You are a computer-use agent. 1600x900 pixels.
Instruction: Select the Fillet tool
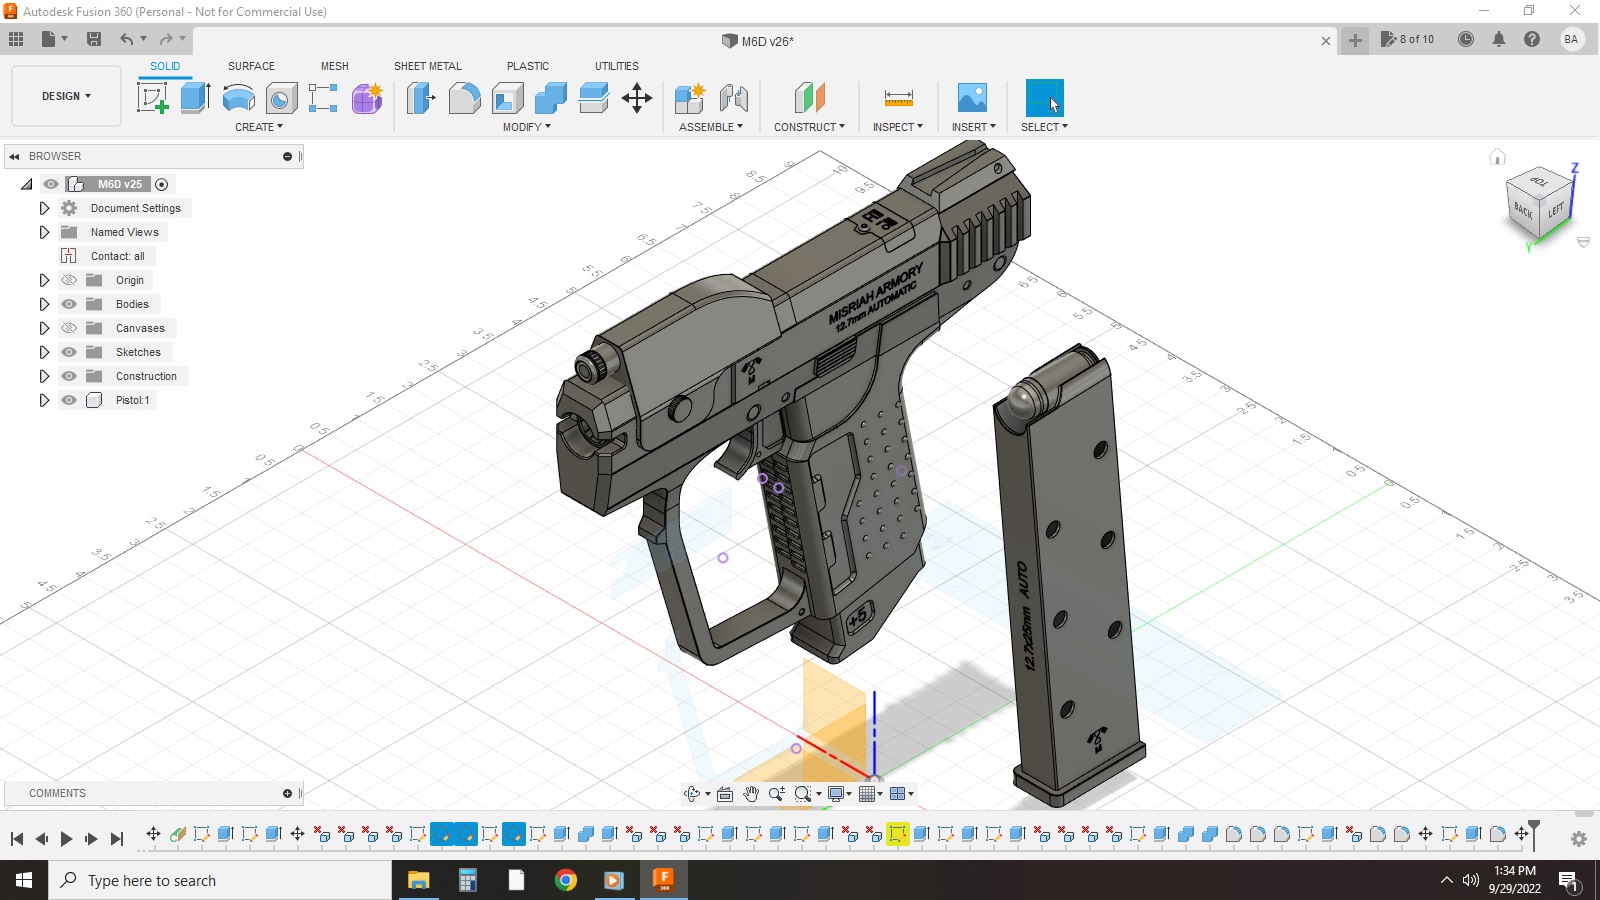(464, 98)
